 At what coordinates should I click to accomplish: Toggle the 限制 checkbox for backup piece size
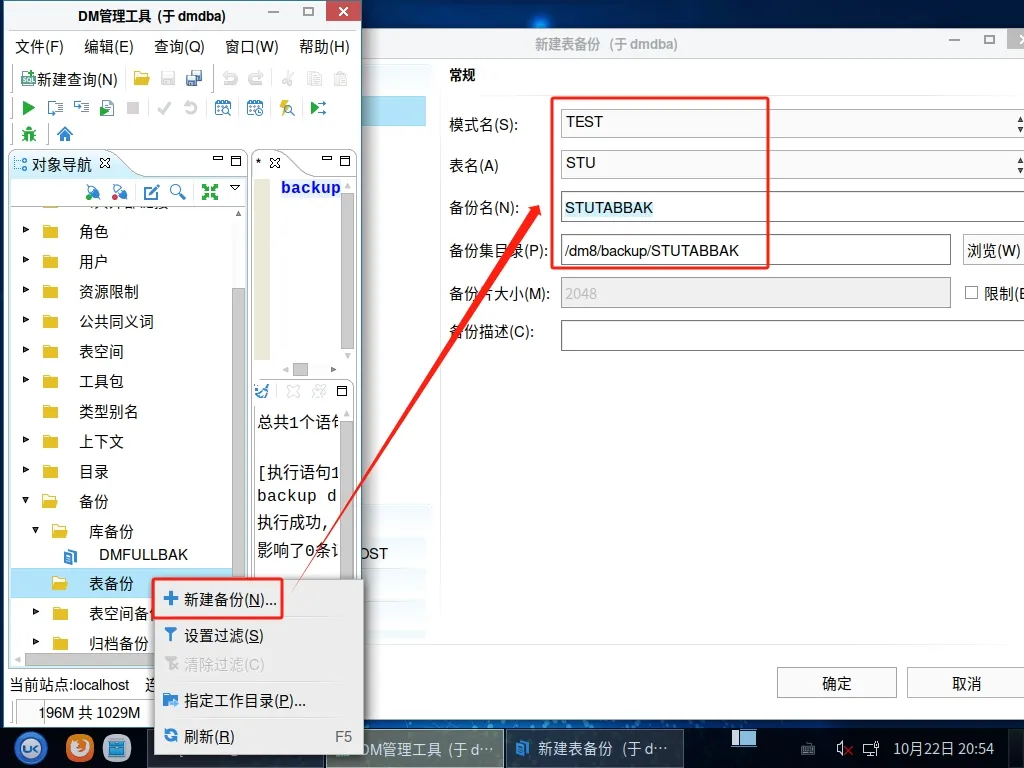pyautogui.click(x=970, y=293)
